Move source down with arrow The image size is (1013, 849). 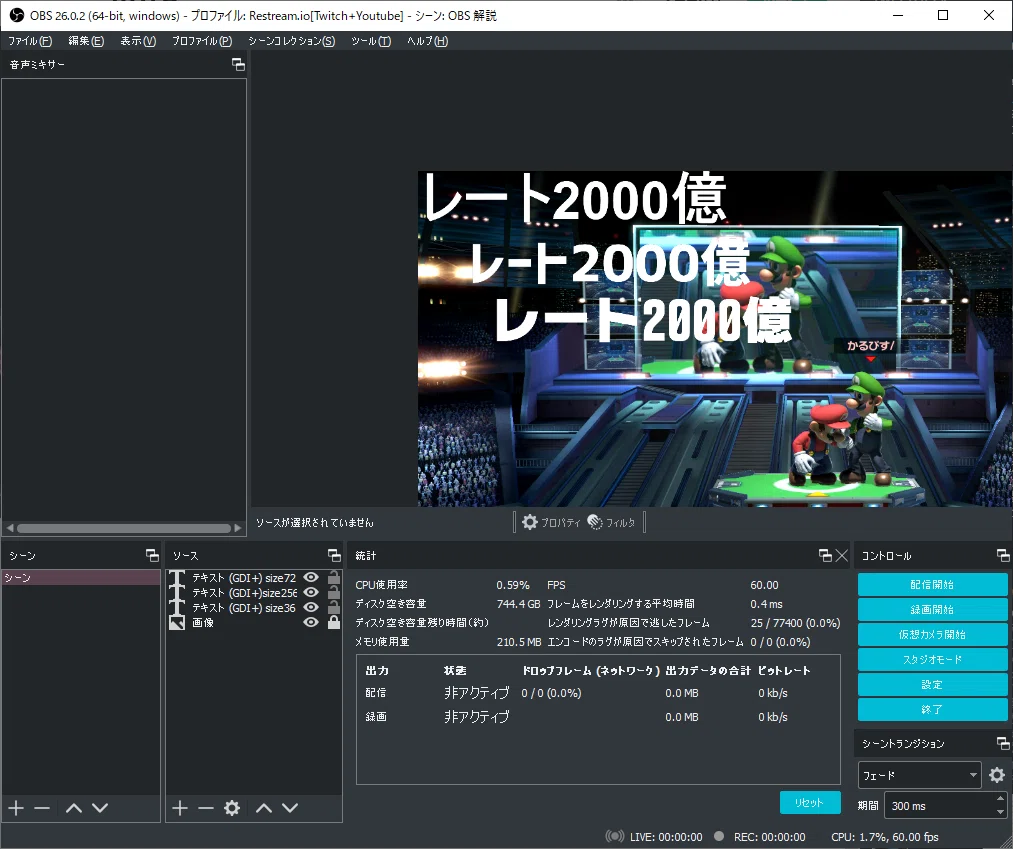pos(290,808)
